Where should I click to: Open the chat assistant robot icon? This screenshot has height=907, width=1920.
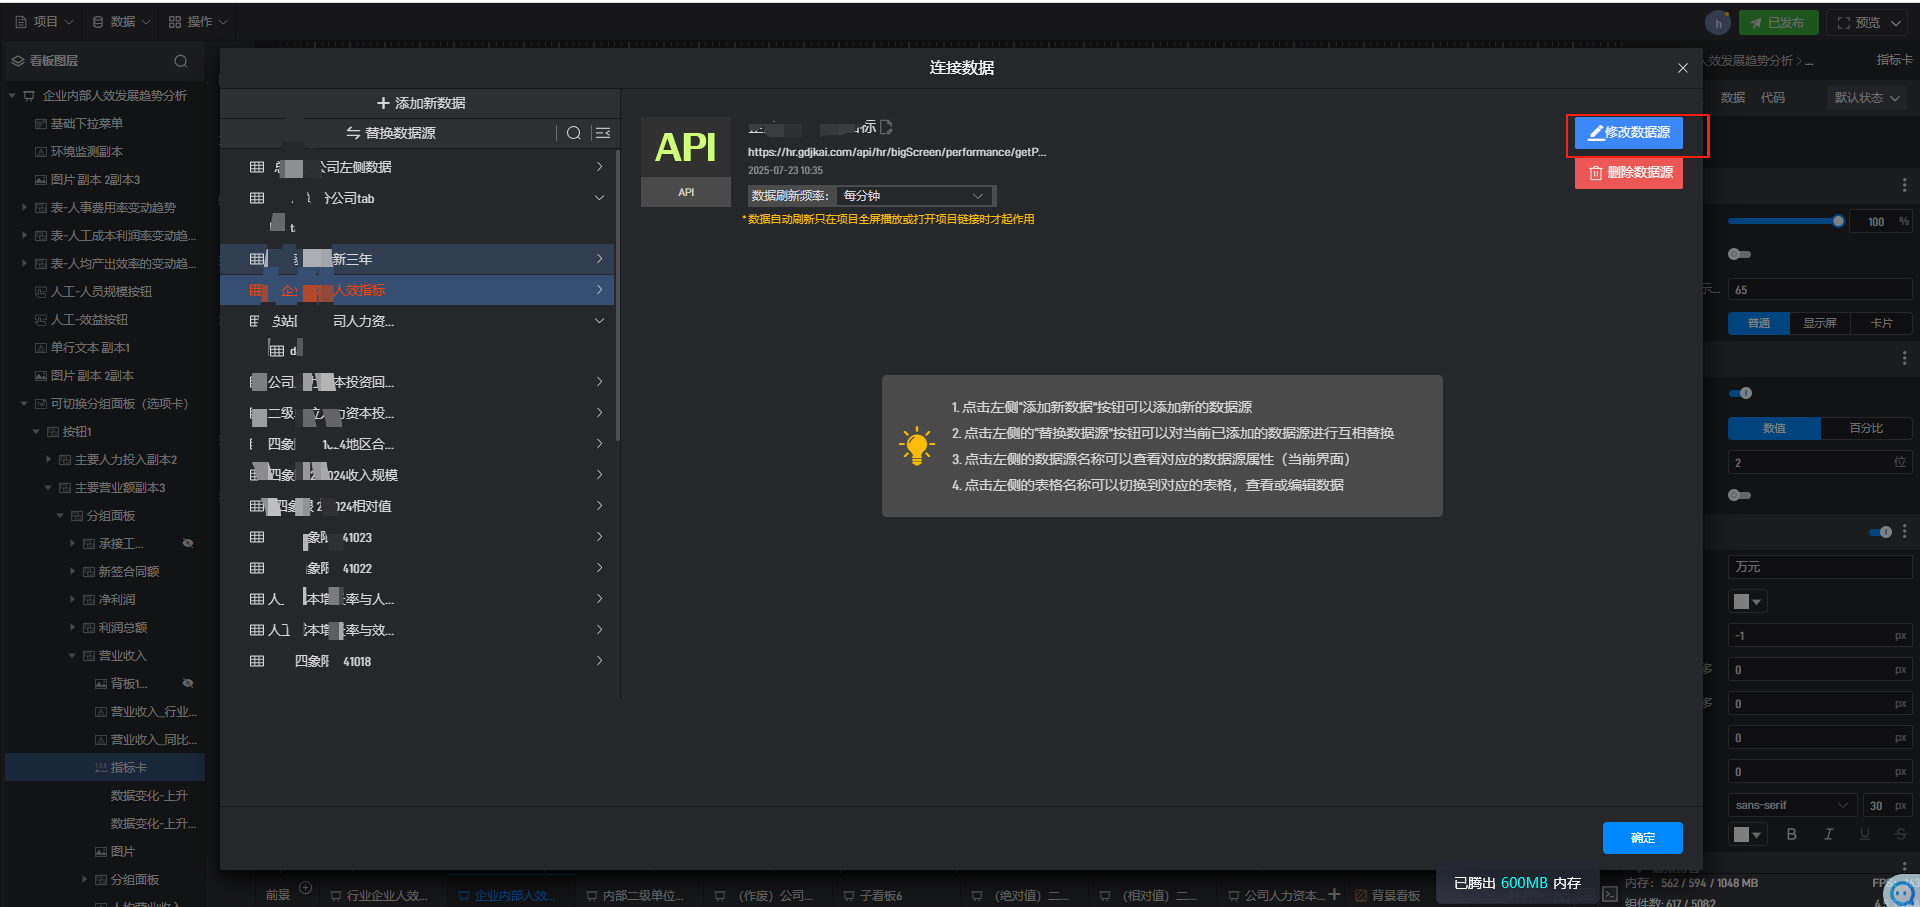point(1904,891)
